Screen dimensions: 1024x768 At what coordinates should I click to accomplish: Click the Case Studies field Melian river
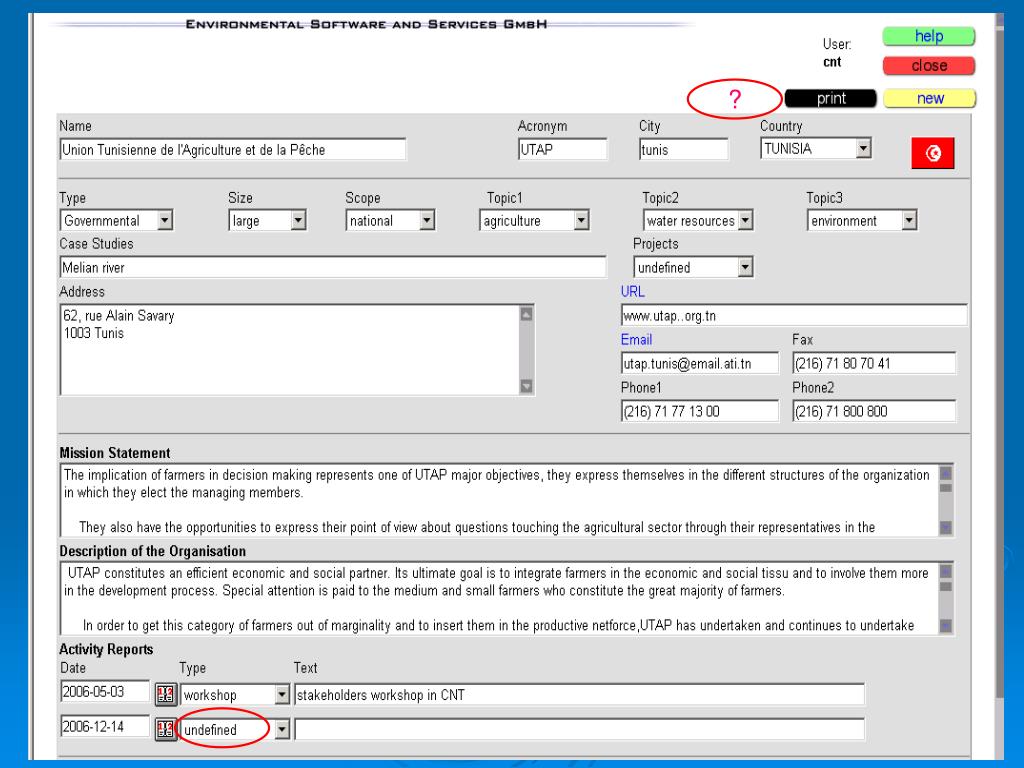(332, 267)
